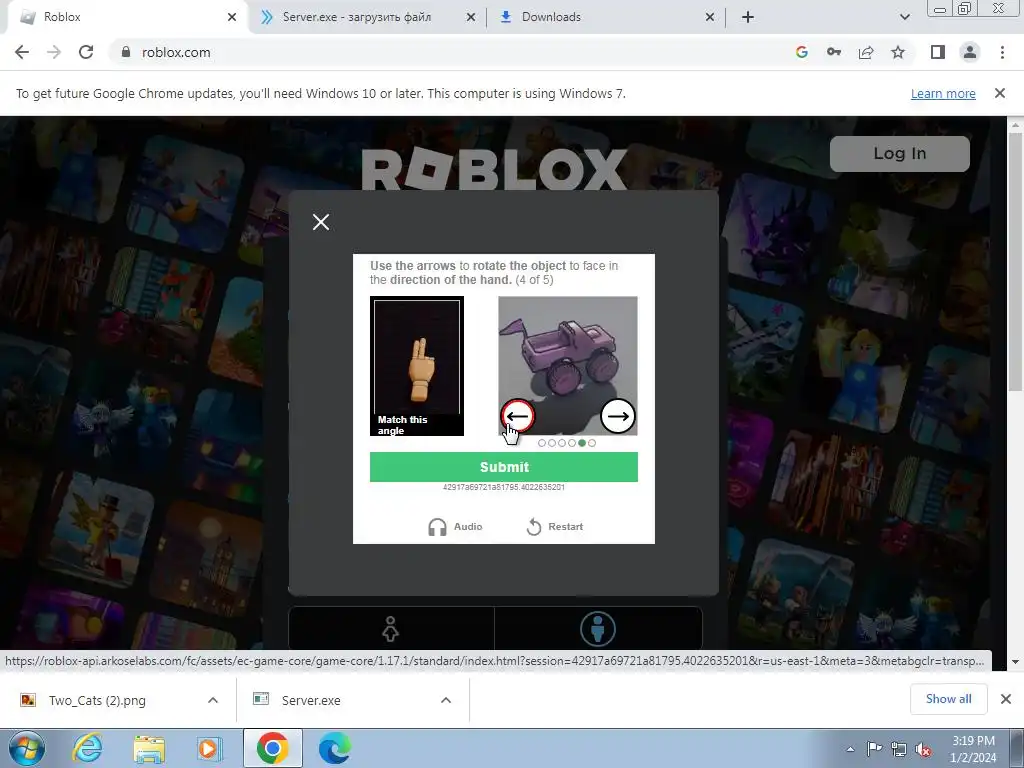Image resolution: width=1024 pixels, height=768 pixels.
Task: Open Windows Explorer from taskbar
Action: [x=150, y=748]
